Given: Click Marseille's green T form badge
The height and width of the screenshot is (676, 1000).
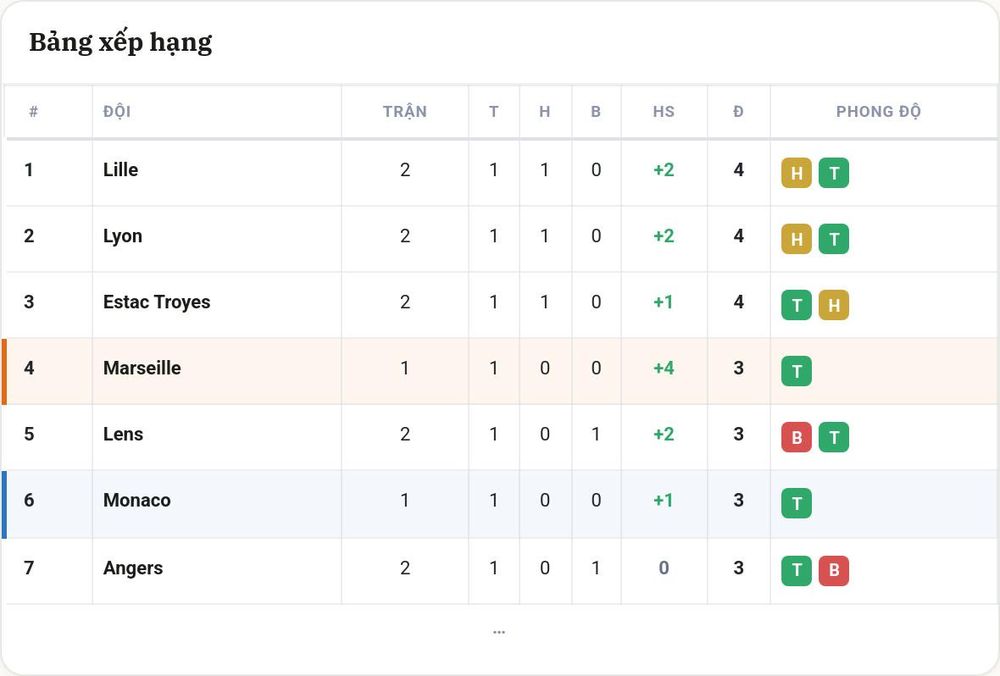Looking at the screenshot, I should pos(797,371).
